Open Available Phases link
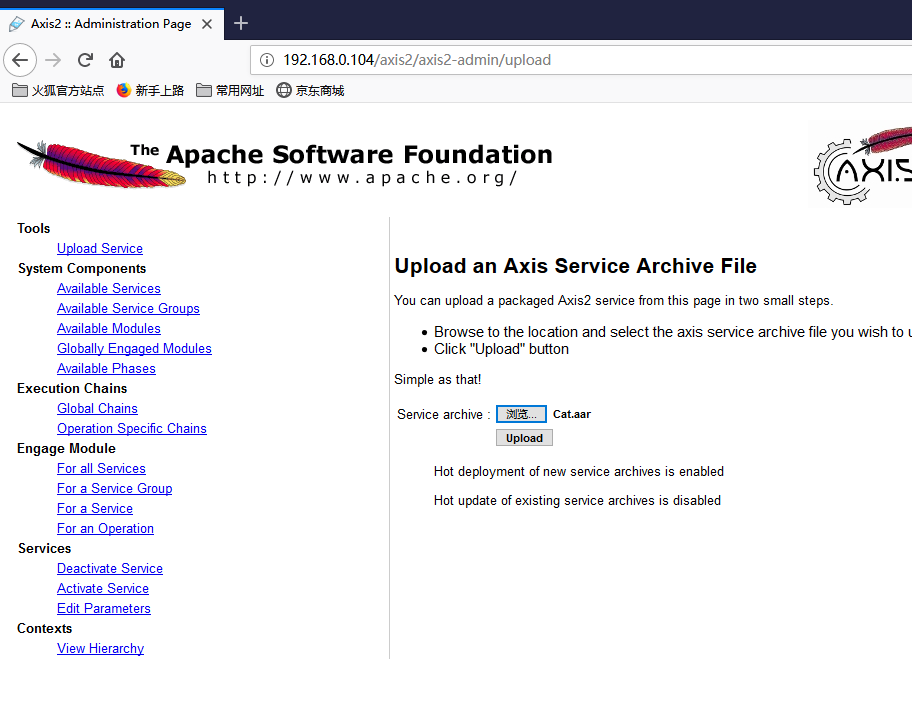912x725 pixels. (106, 368)
